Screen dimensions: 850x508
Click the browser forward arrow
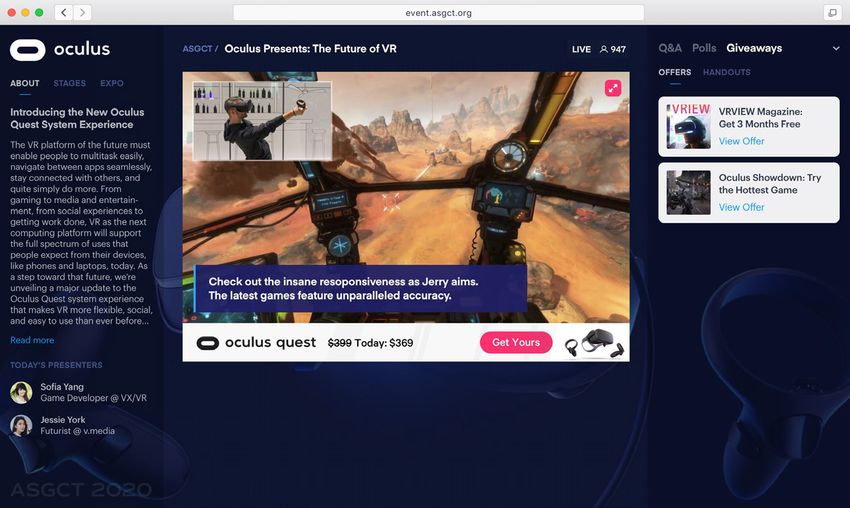coord(82,12)
